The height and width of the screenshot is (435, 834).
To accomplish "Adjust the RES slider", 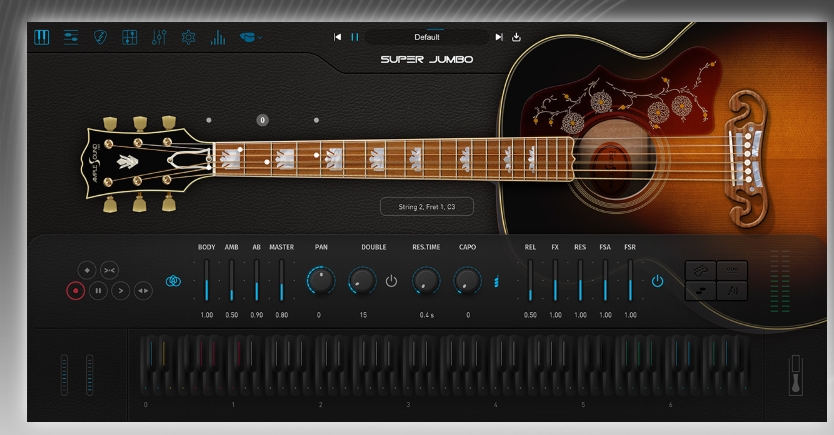I will pos(580,281).
